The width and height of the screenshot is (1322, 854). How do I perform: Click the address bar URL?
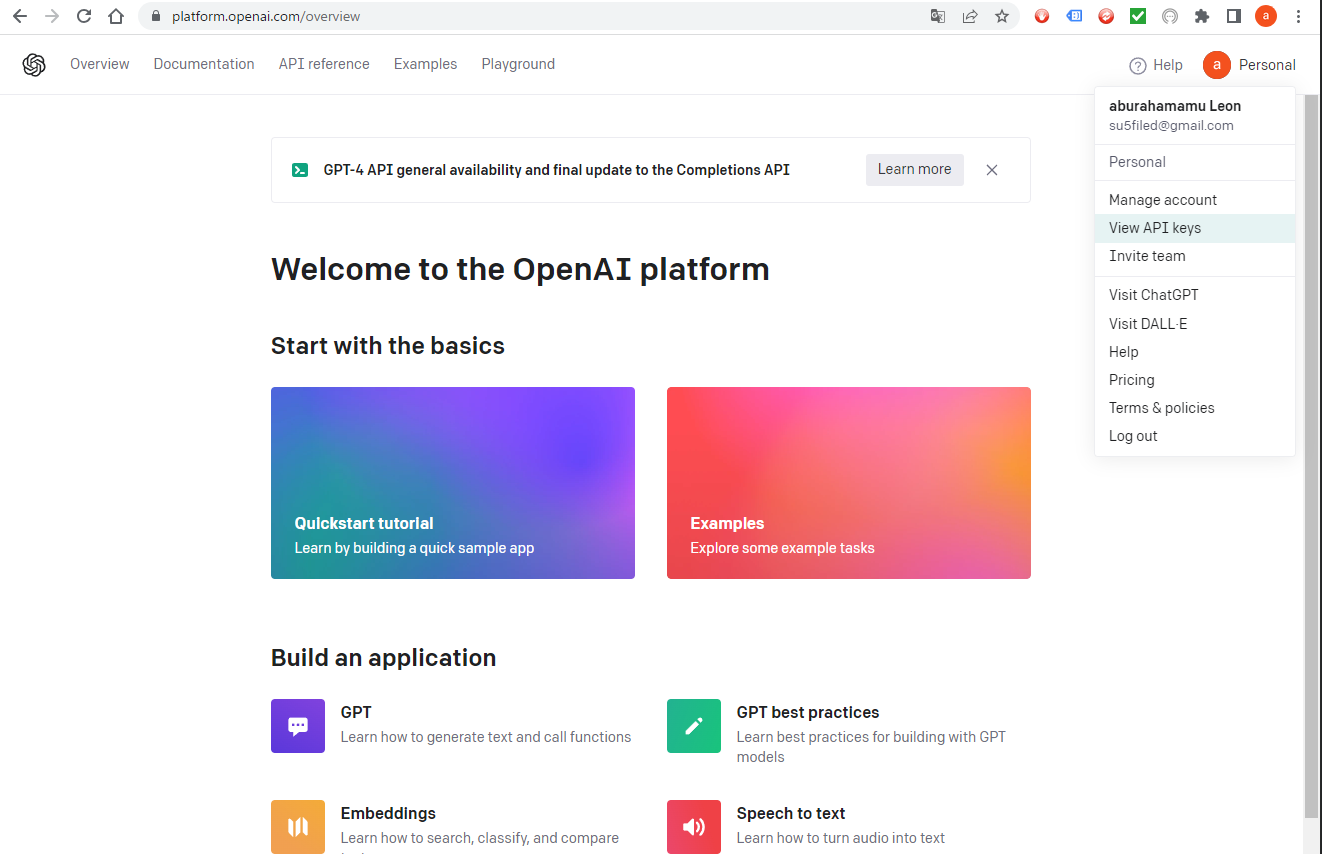click(266, 17)
